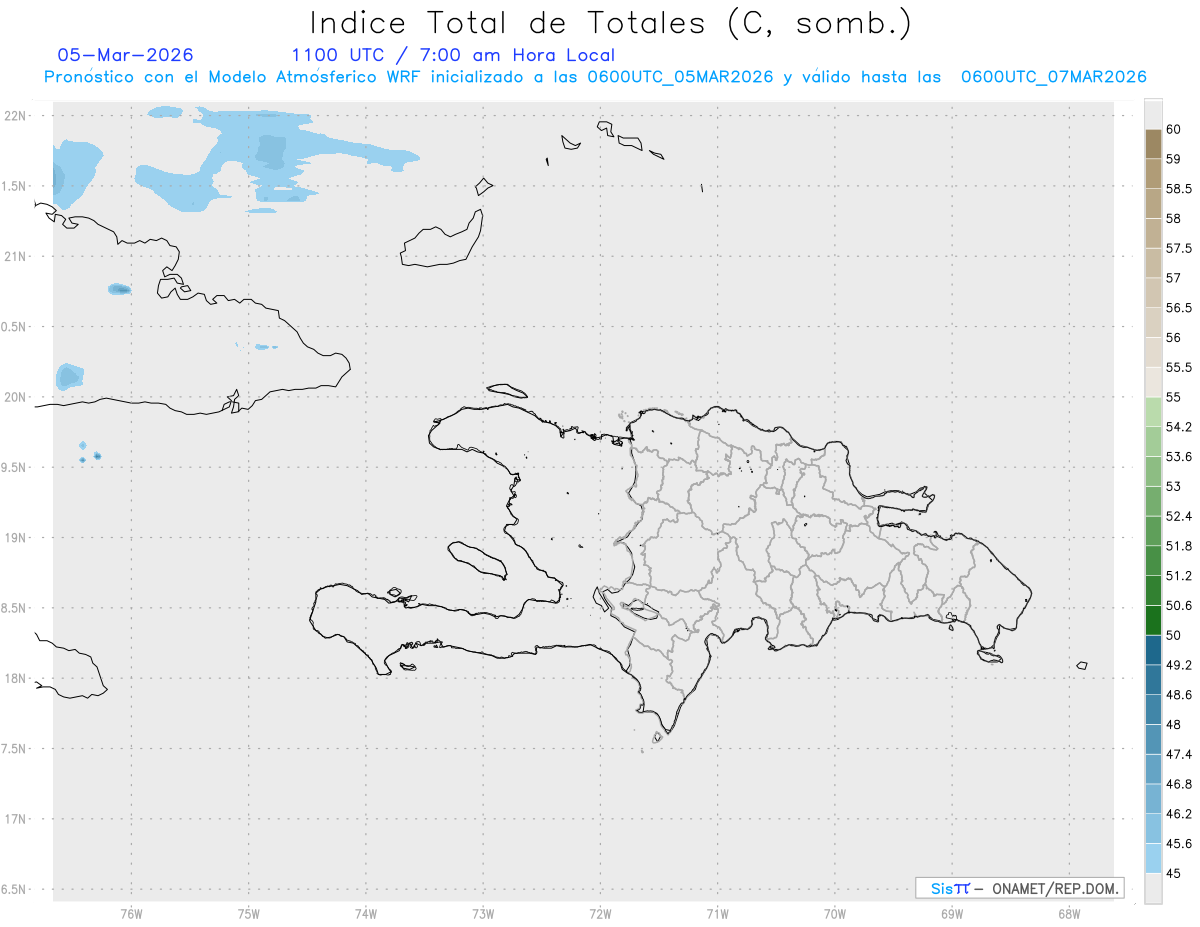
Task: Click the beige swatch between 55.5 and 56
Action: 1153,352
